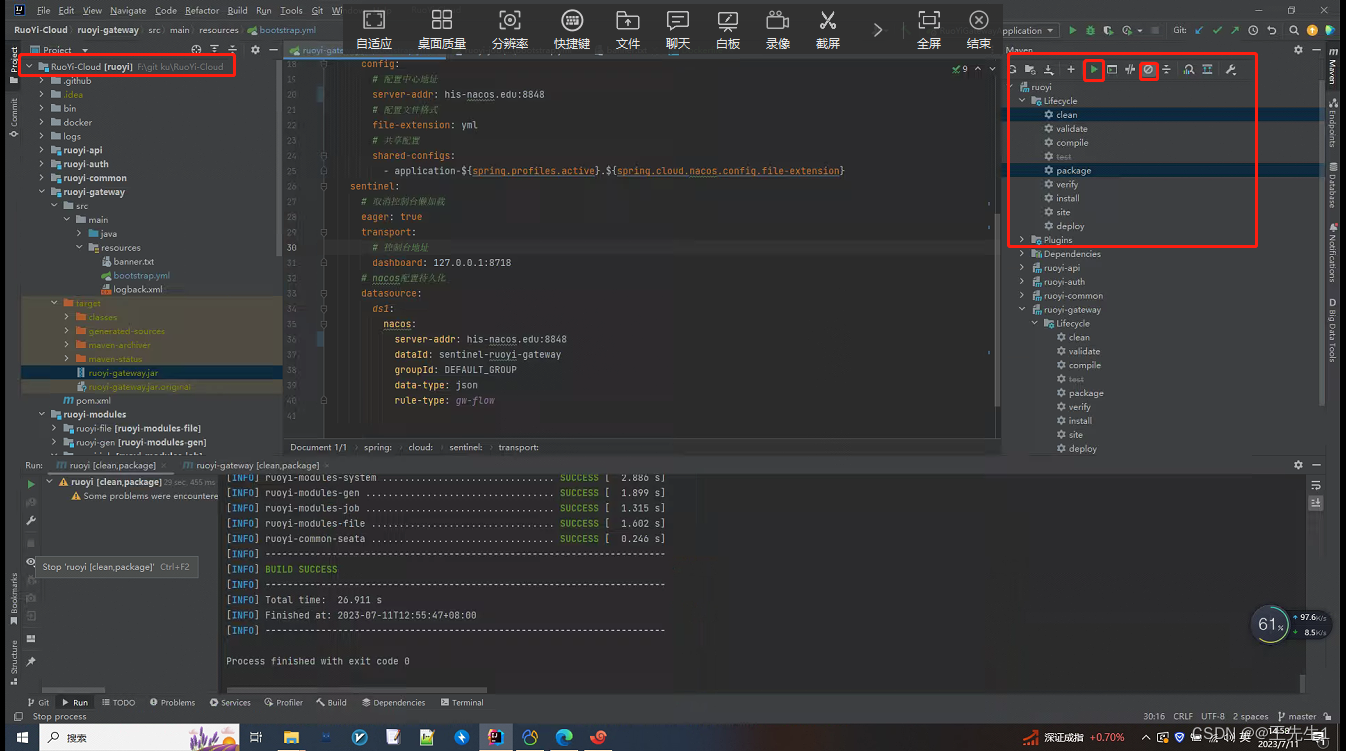Open Problems tool window tab
Viewport: 1346px width, 751px height.
click(171, 702)
